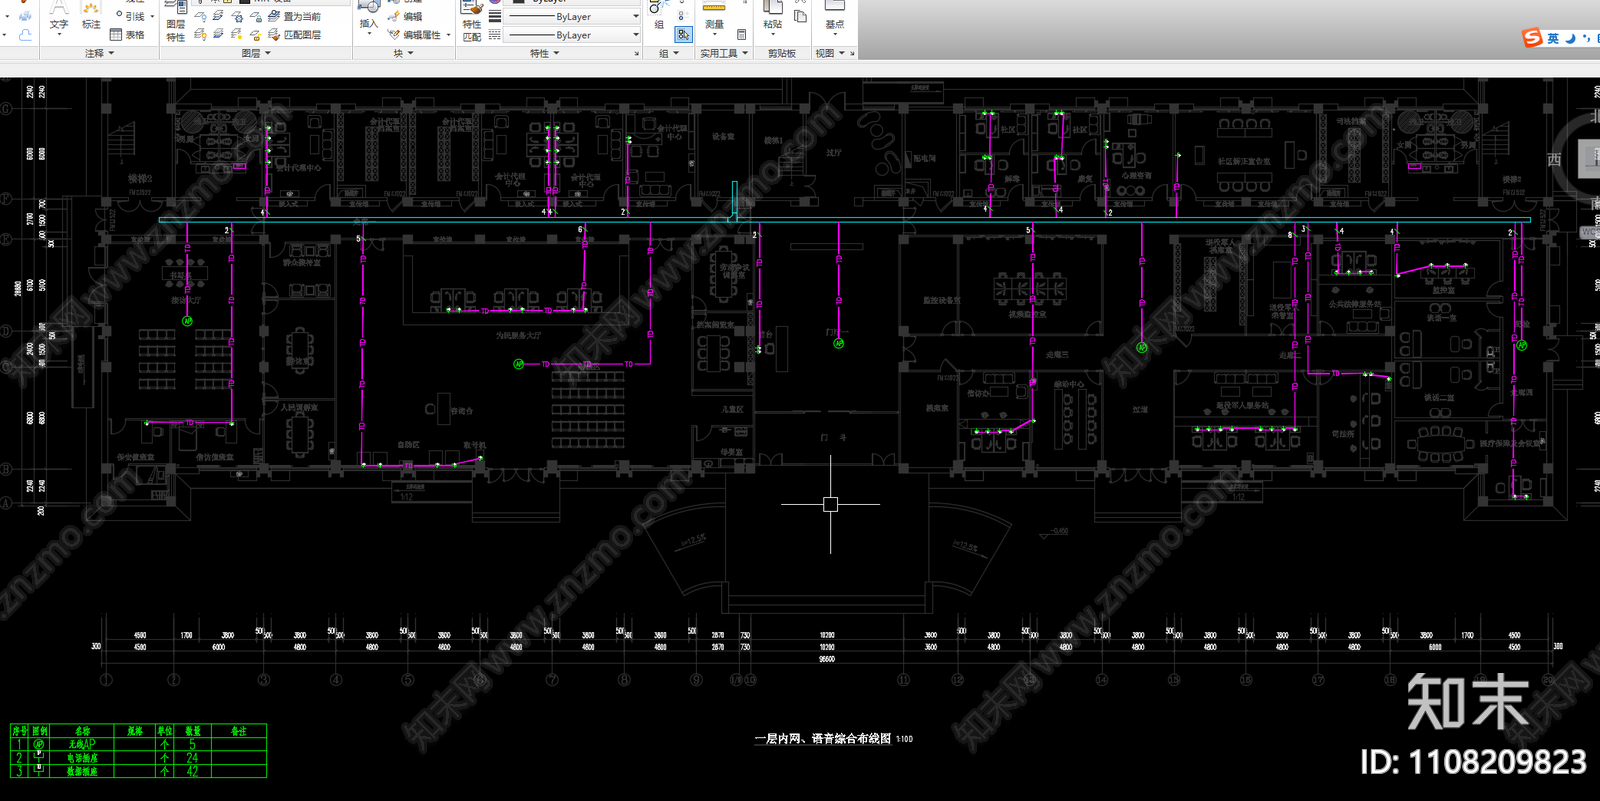The height and width of the screenshot is (801, 1600).
Task: Click the 基点 base point tool
Action: click(834, 15)
